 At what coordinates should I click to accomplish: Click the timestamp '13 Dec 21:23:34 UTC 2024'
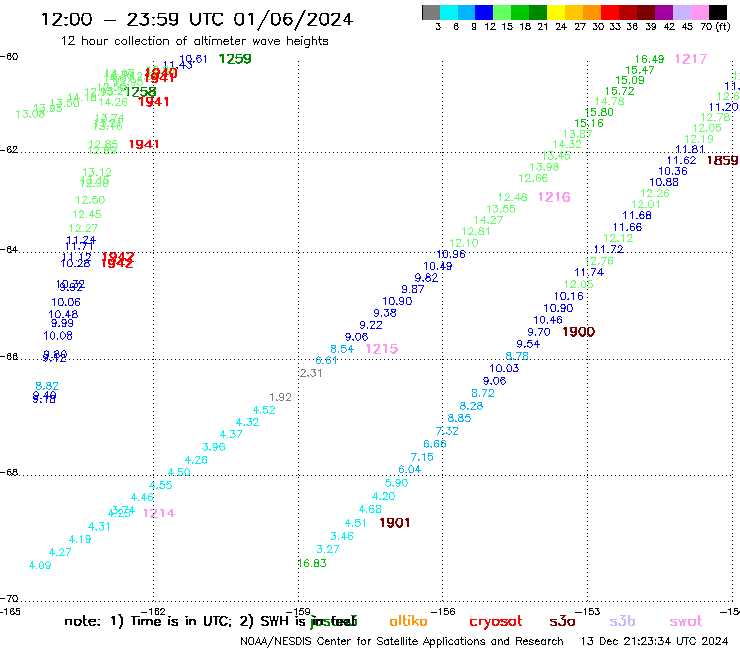[x=655, y=642]
